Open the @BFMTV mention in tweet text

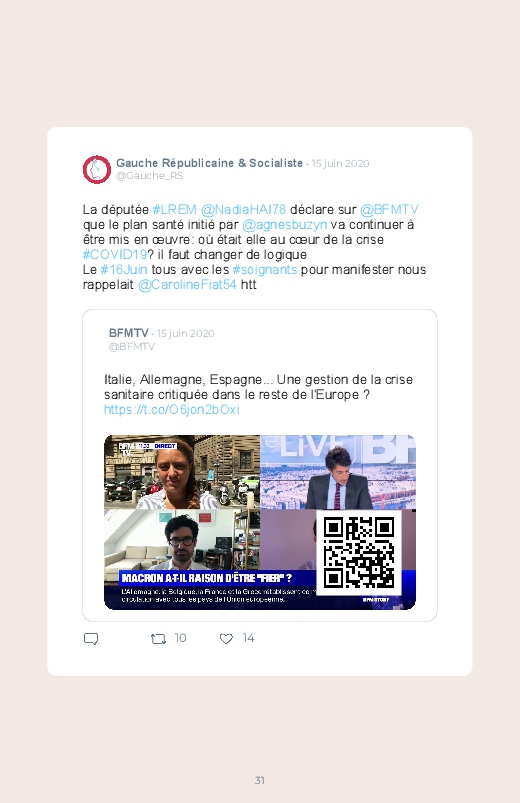click(389, 209)
